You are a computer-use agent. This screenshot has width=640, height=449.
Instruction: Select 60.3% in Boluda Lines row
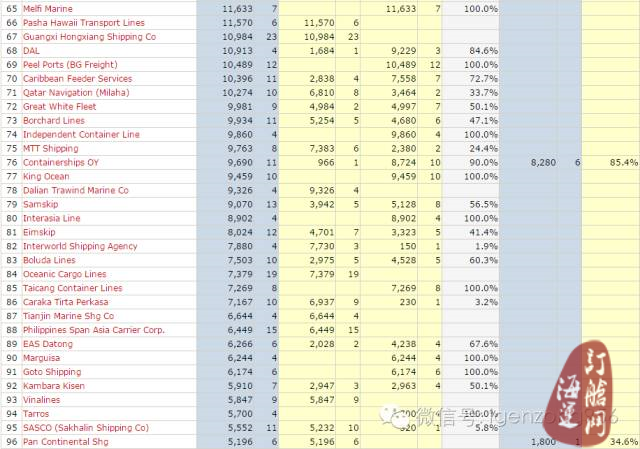[483, 260]
